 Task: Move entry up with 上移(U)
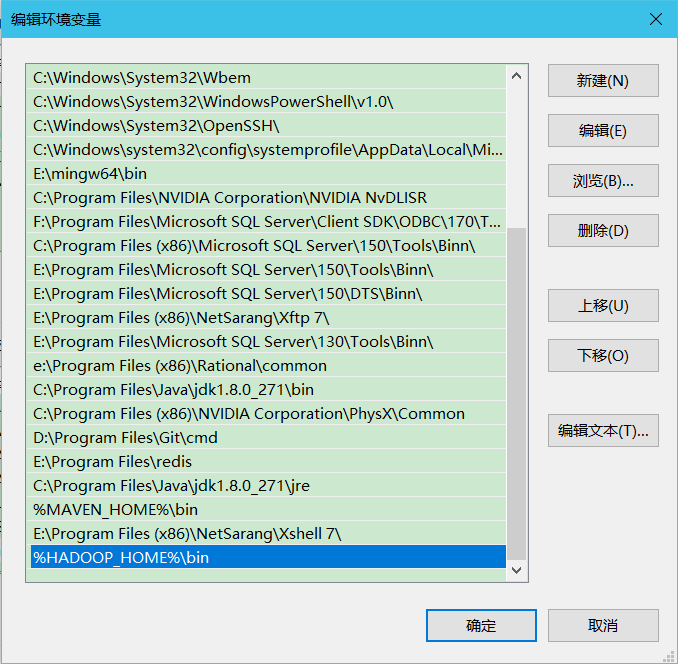(x=603, y=306)
